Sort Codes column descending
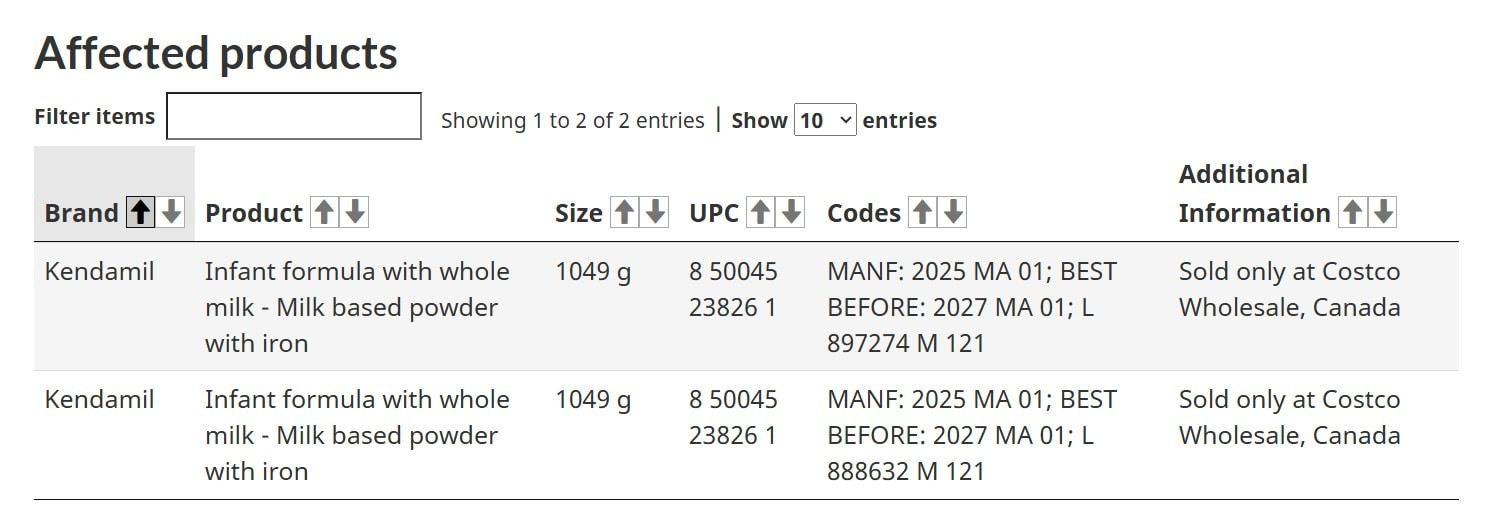 pyautogui.click(x=954, y=212)
